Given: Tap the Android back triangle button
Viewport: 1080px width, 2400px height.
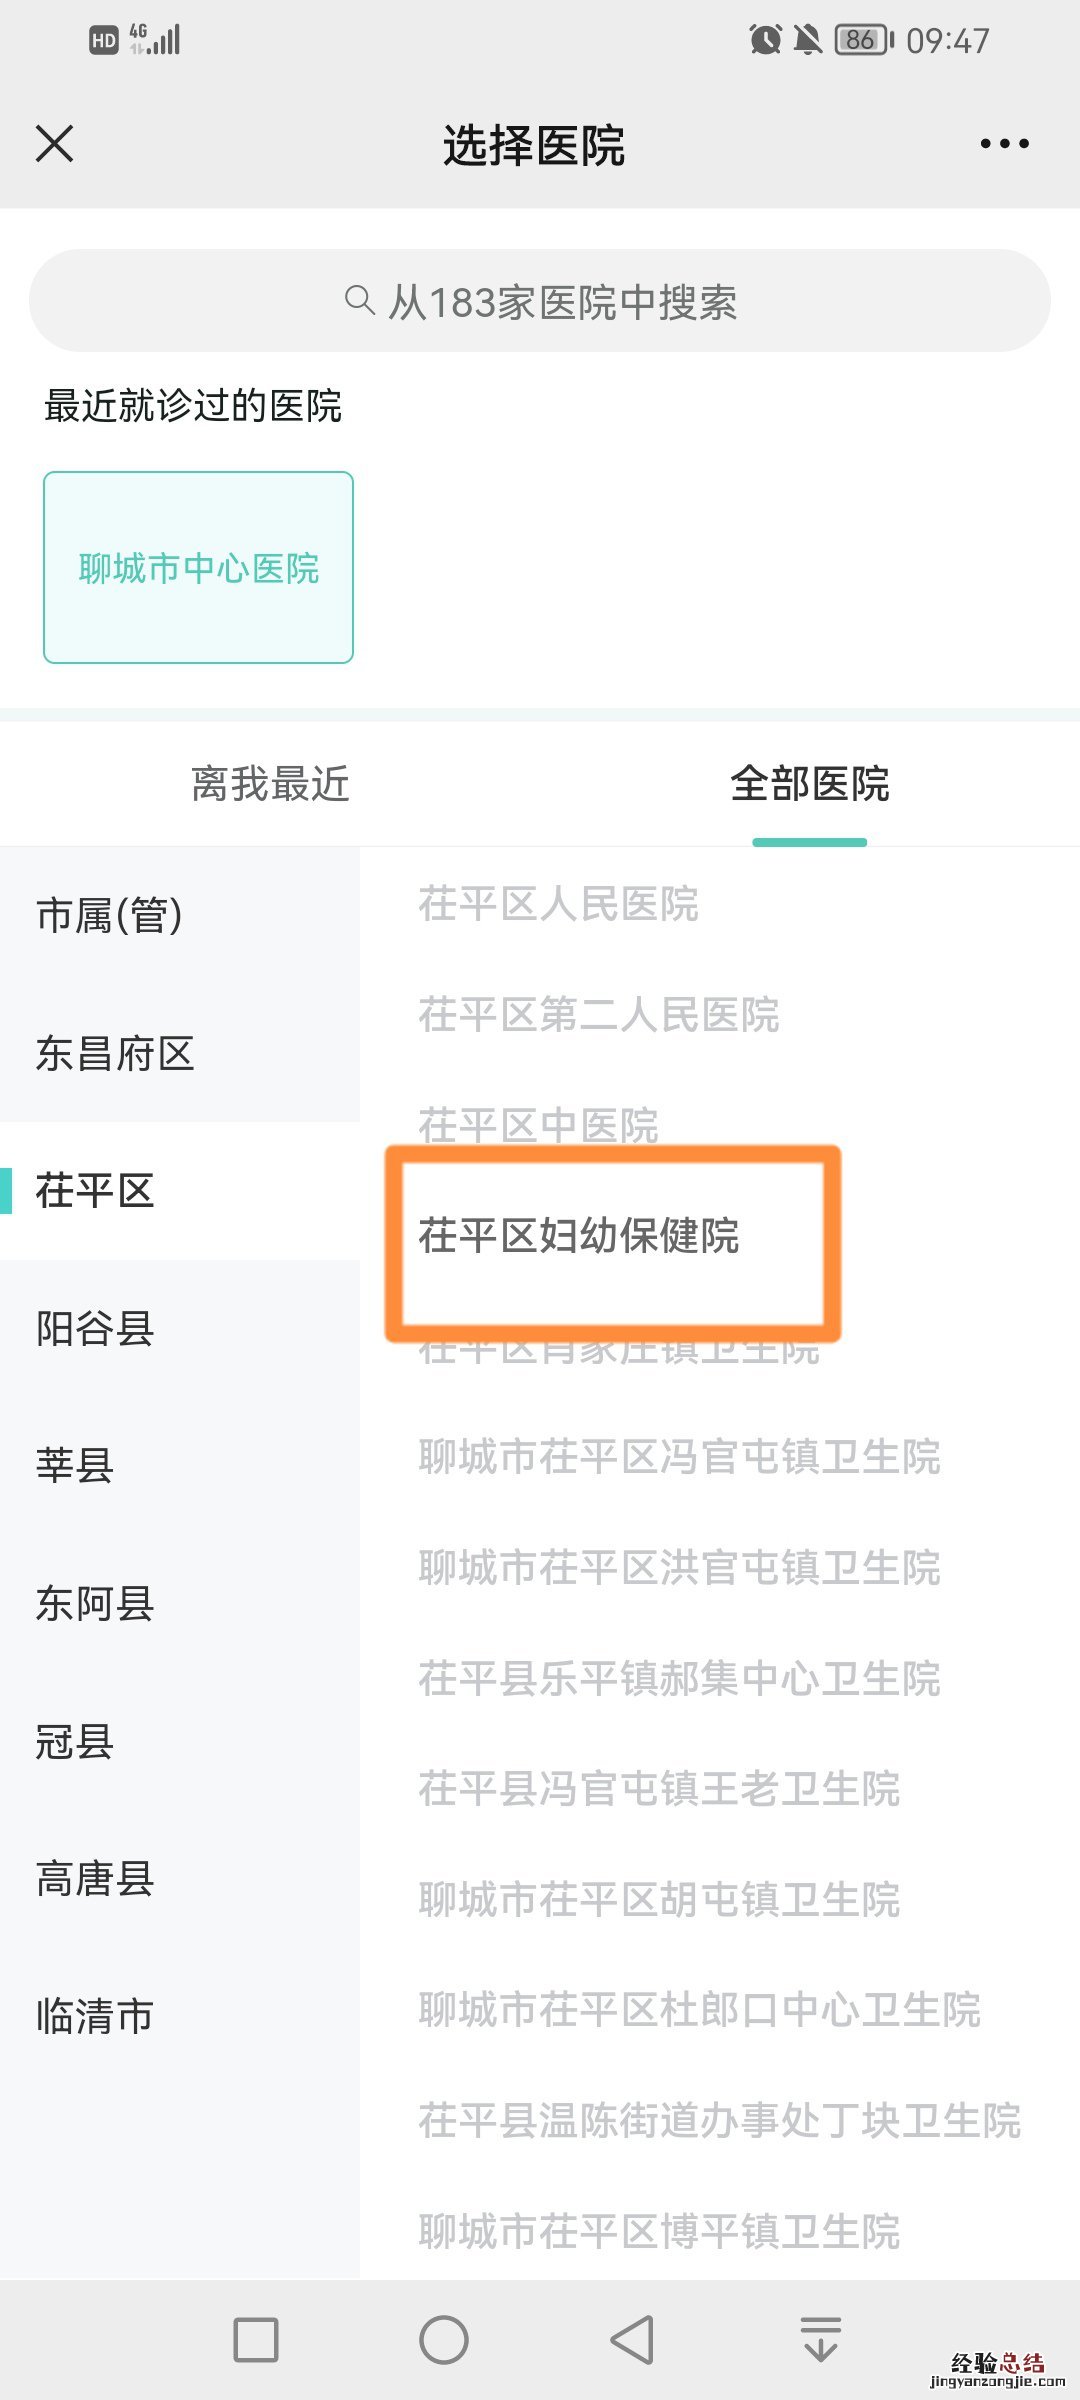Looking at the screenshot, I should [x=632, y=2340].
